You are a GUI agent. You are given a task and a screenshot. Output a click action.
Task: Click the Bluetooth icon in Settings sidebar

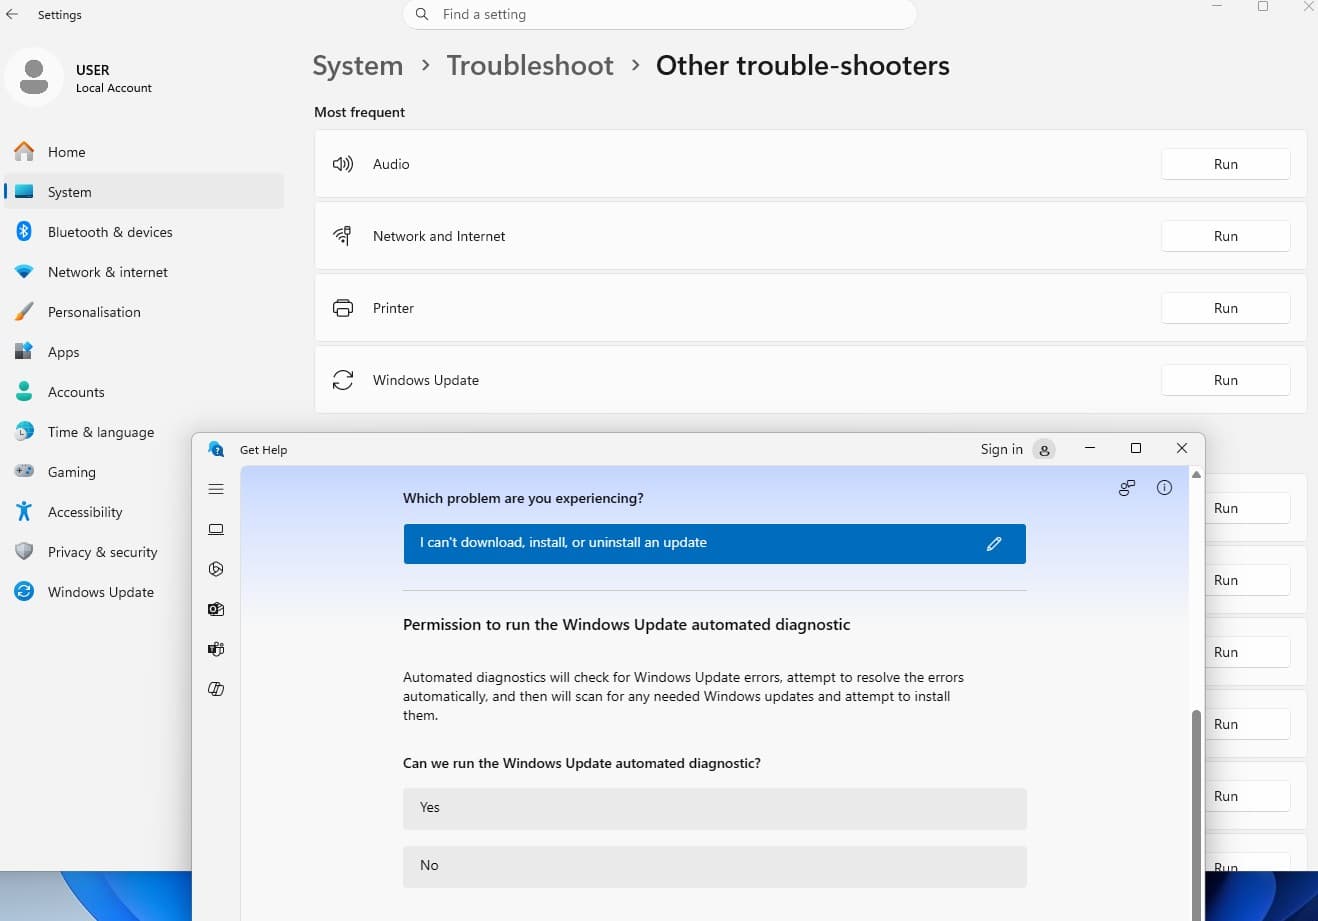(x=24, y=232)
